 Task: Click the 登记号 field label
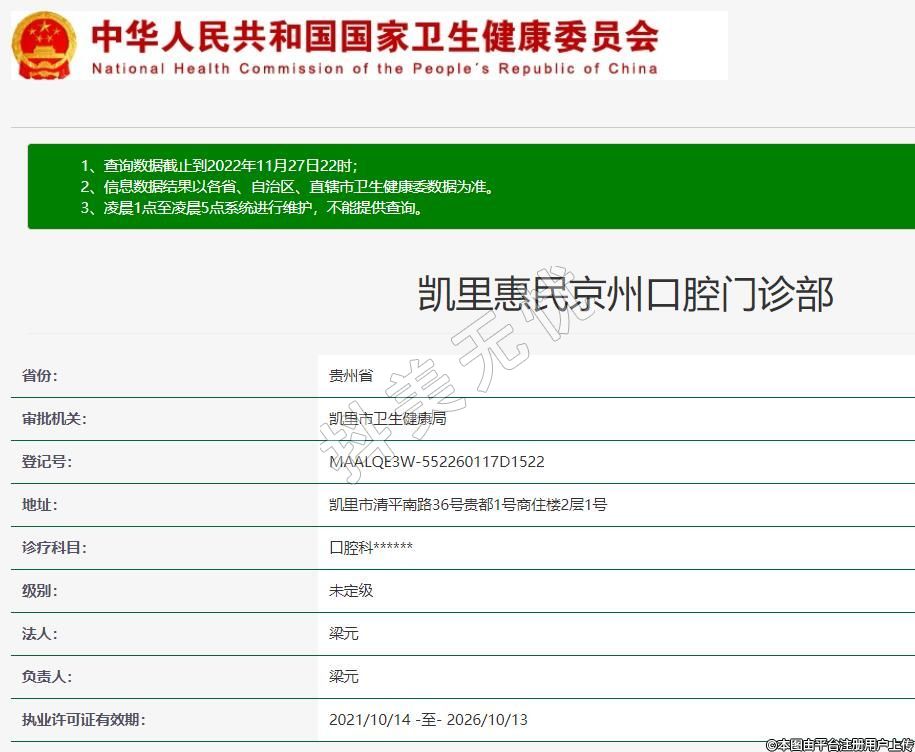click(x=47, y=462)
